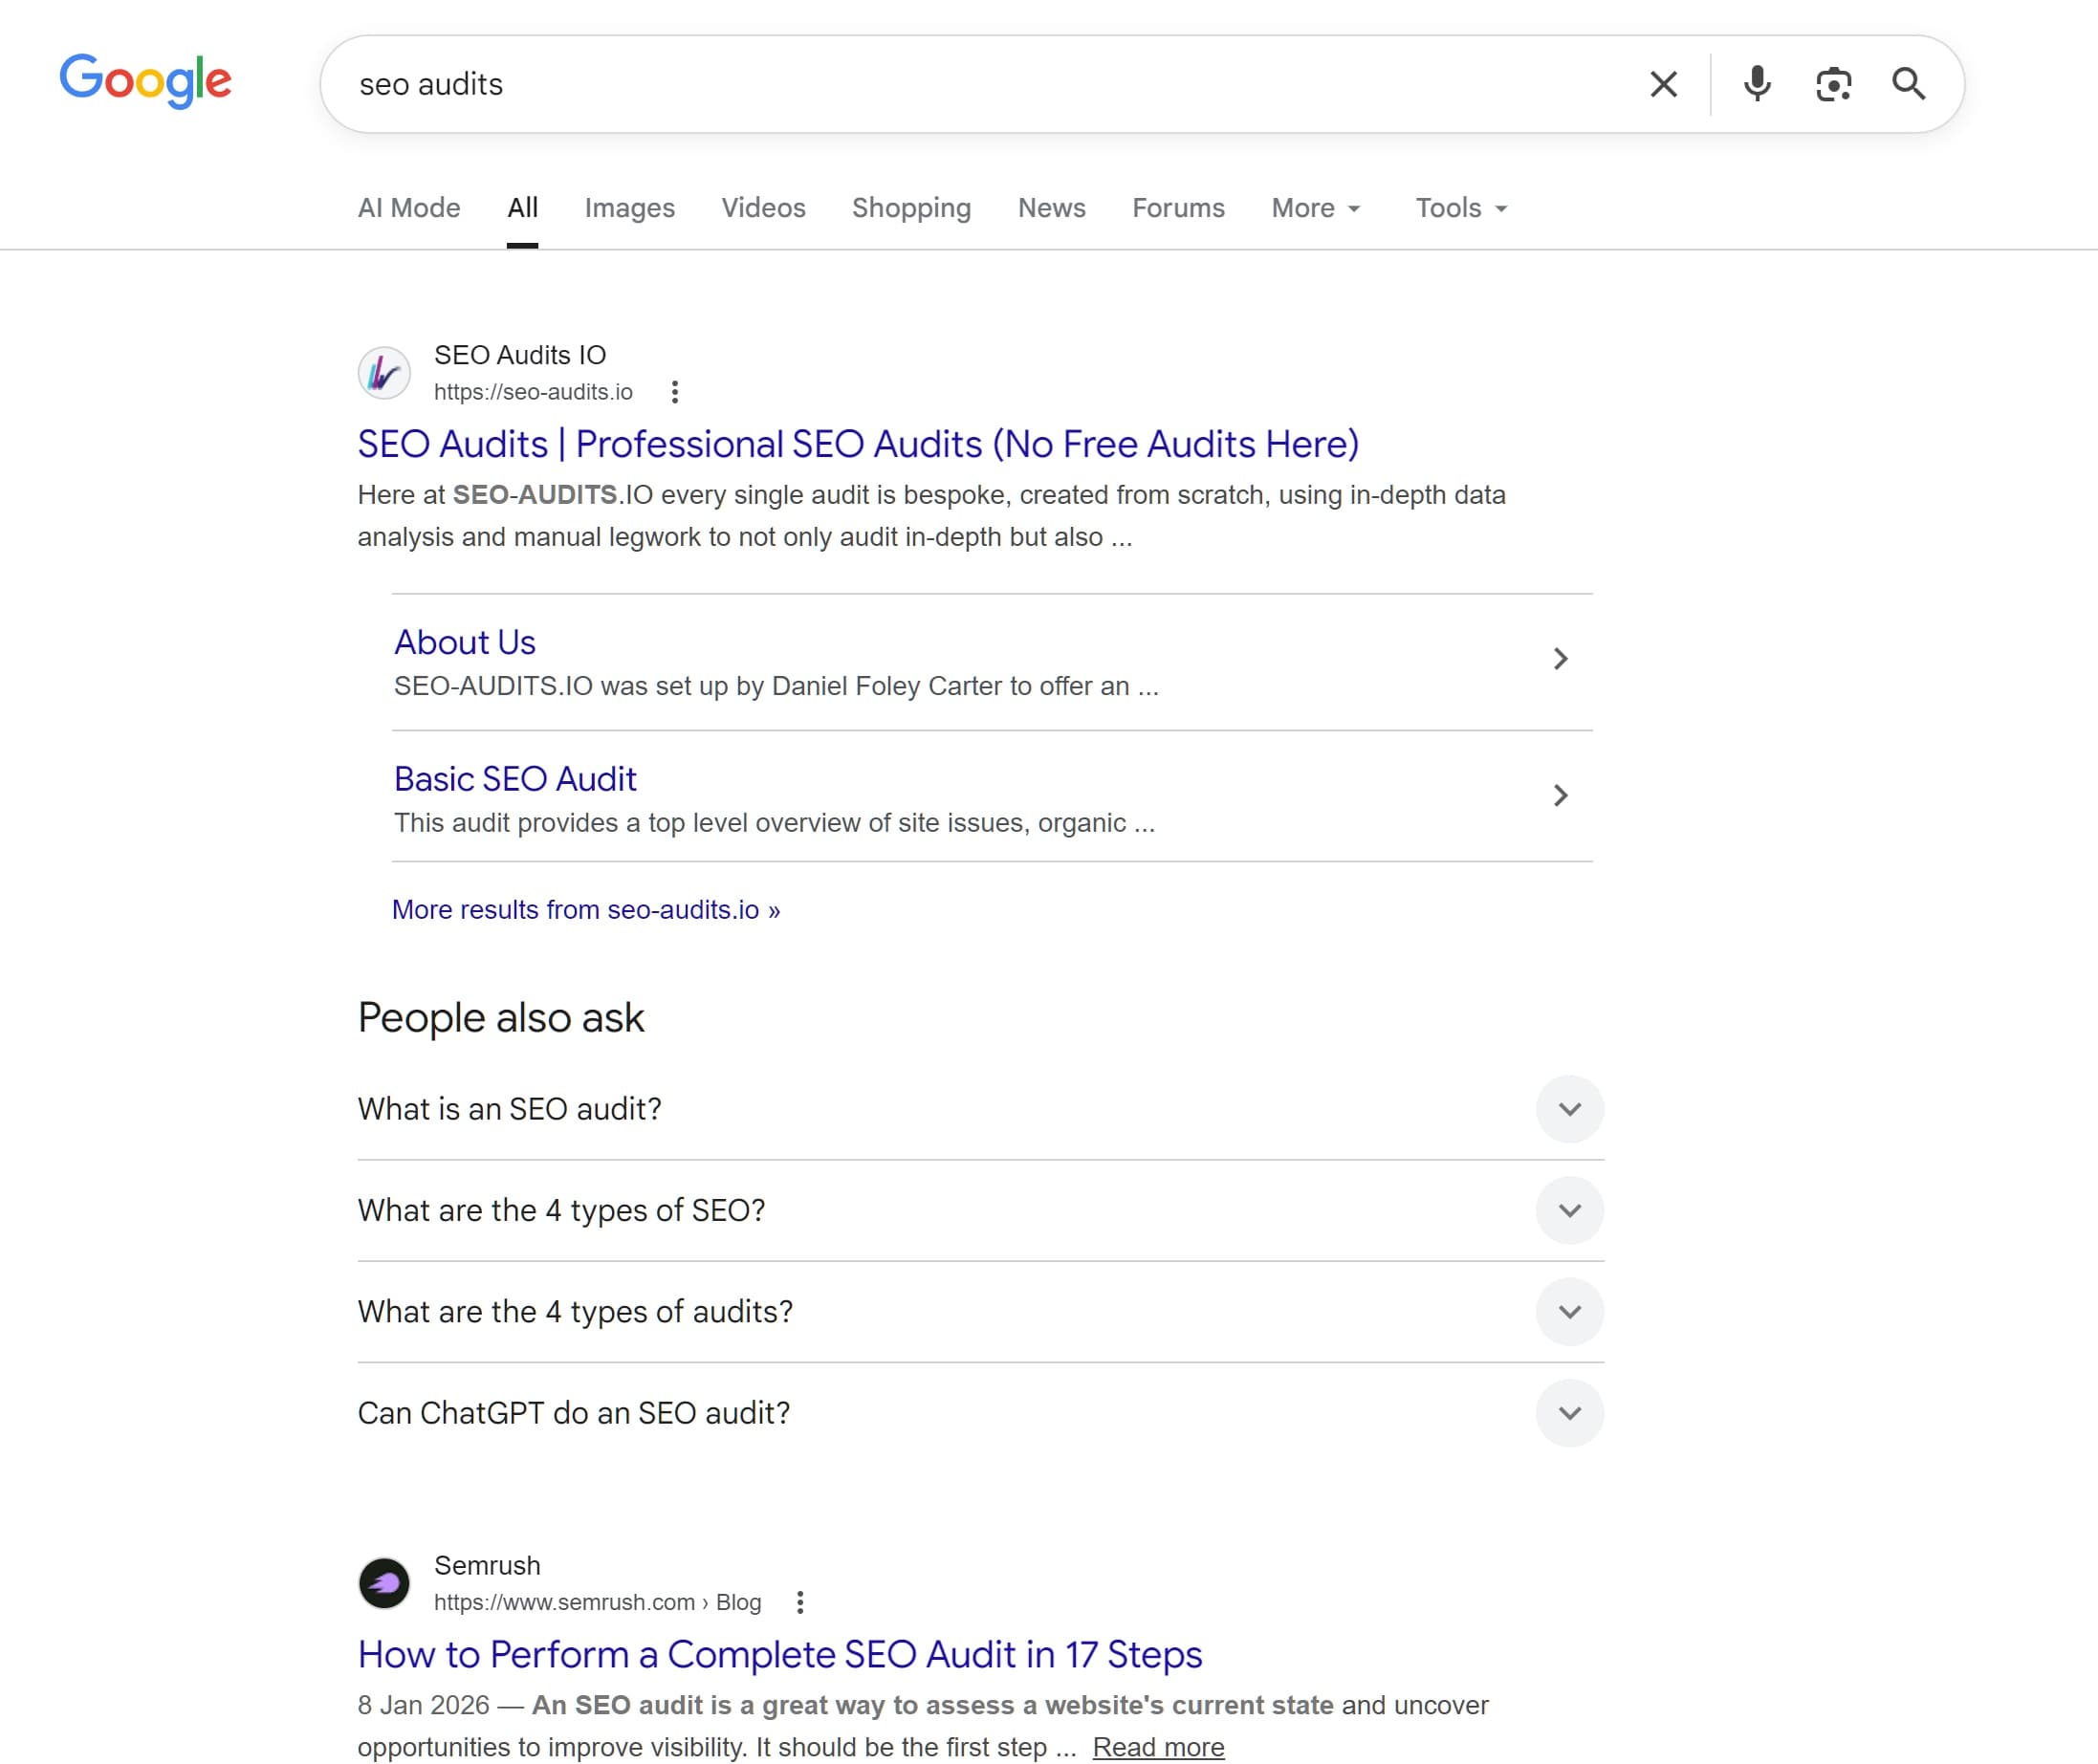2098x1764 pixels.
Task: Open the More search categories dropdown
Action: click(x=1315, y=208)
